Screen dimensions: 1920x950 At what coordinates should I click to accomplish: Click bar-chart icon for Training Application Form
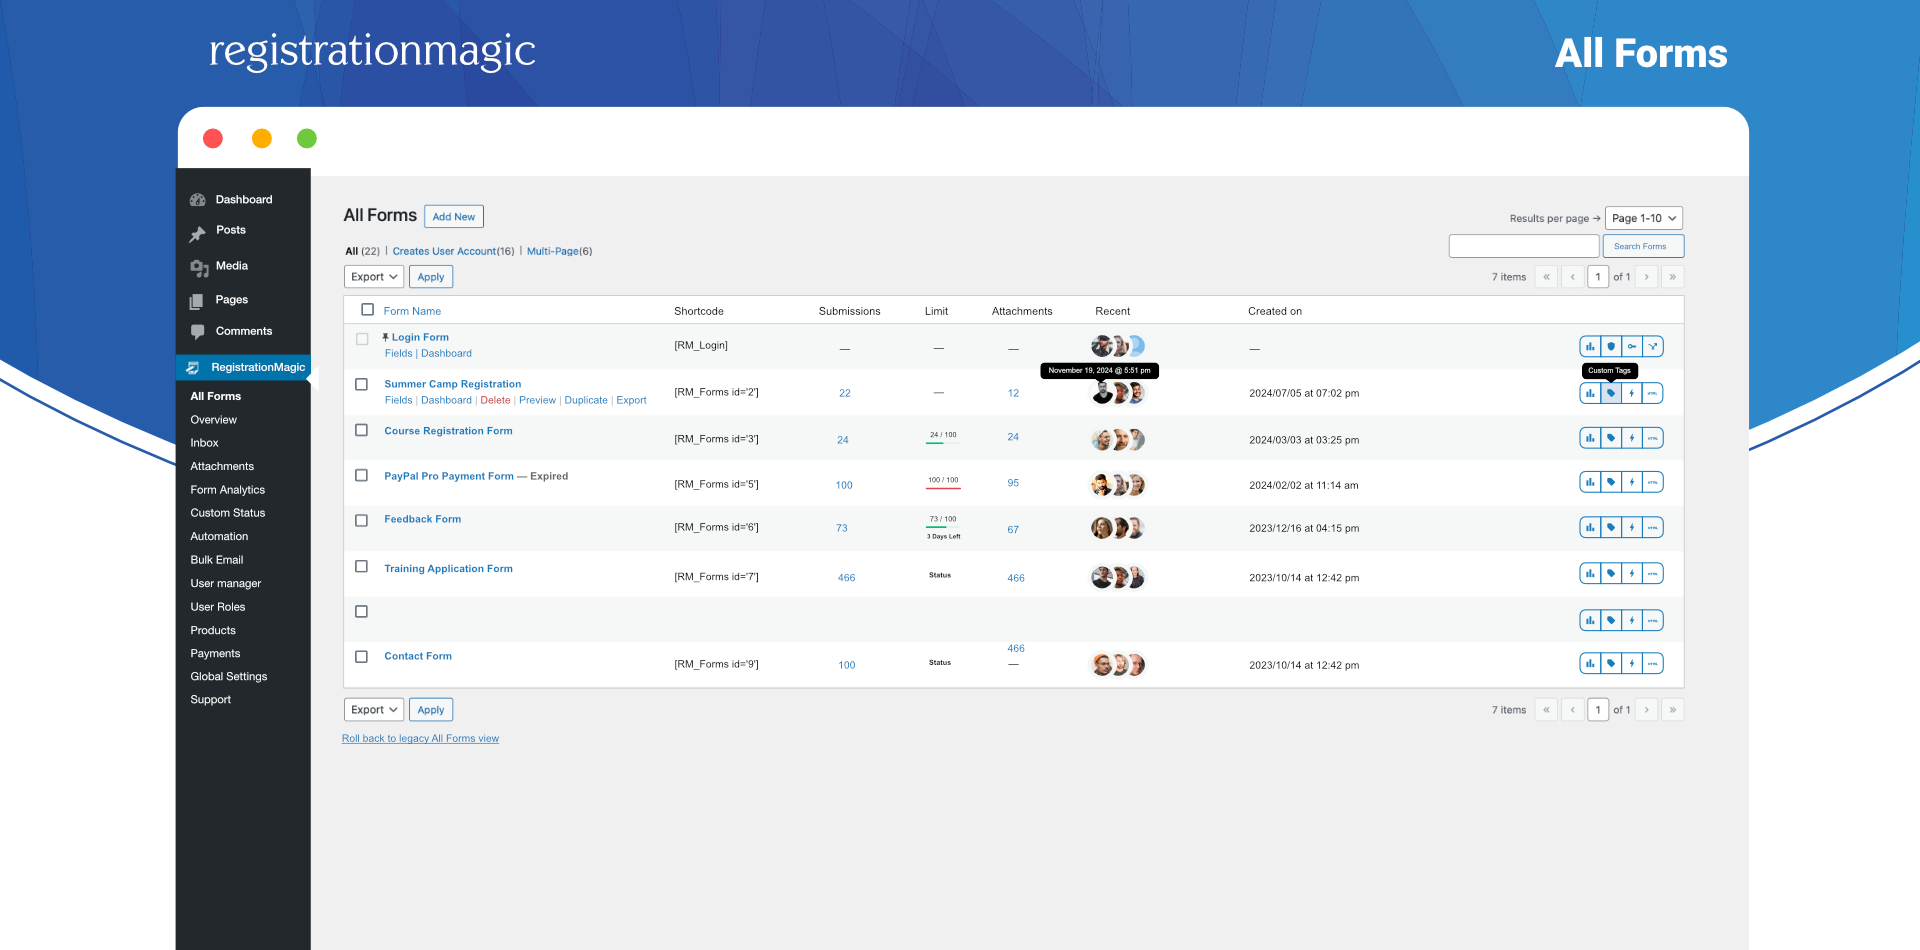pos(1590,573)
